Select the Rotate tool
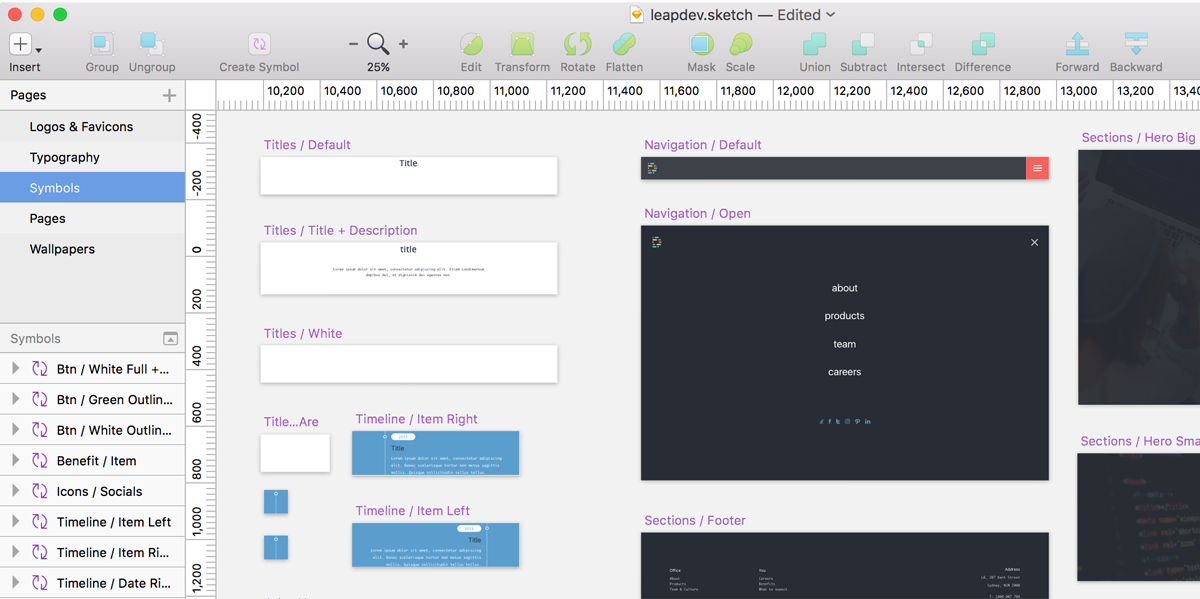The image size is (1200, 599). 577,44
